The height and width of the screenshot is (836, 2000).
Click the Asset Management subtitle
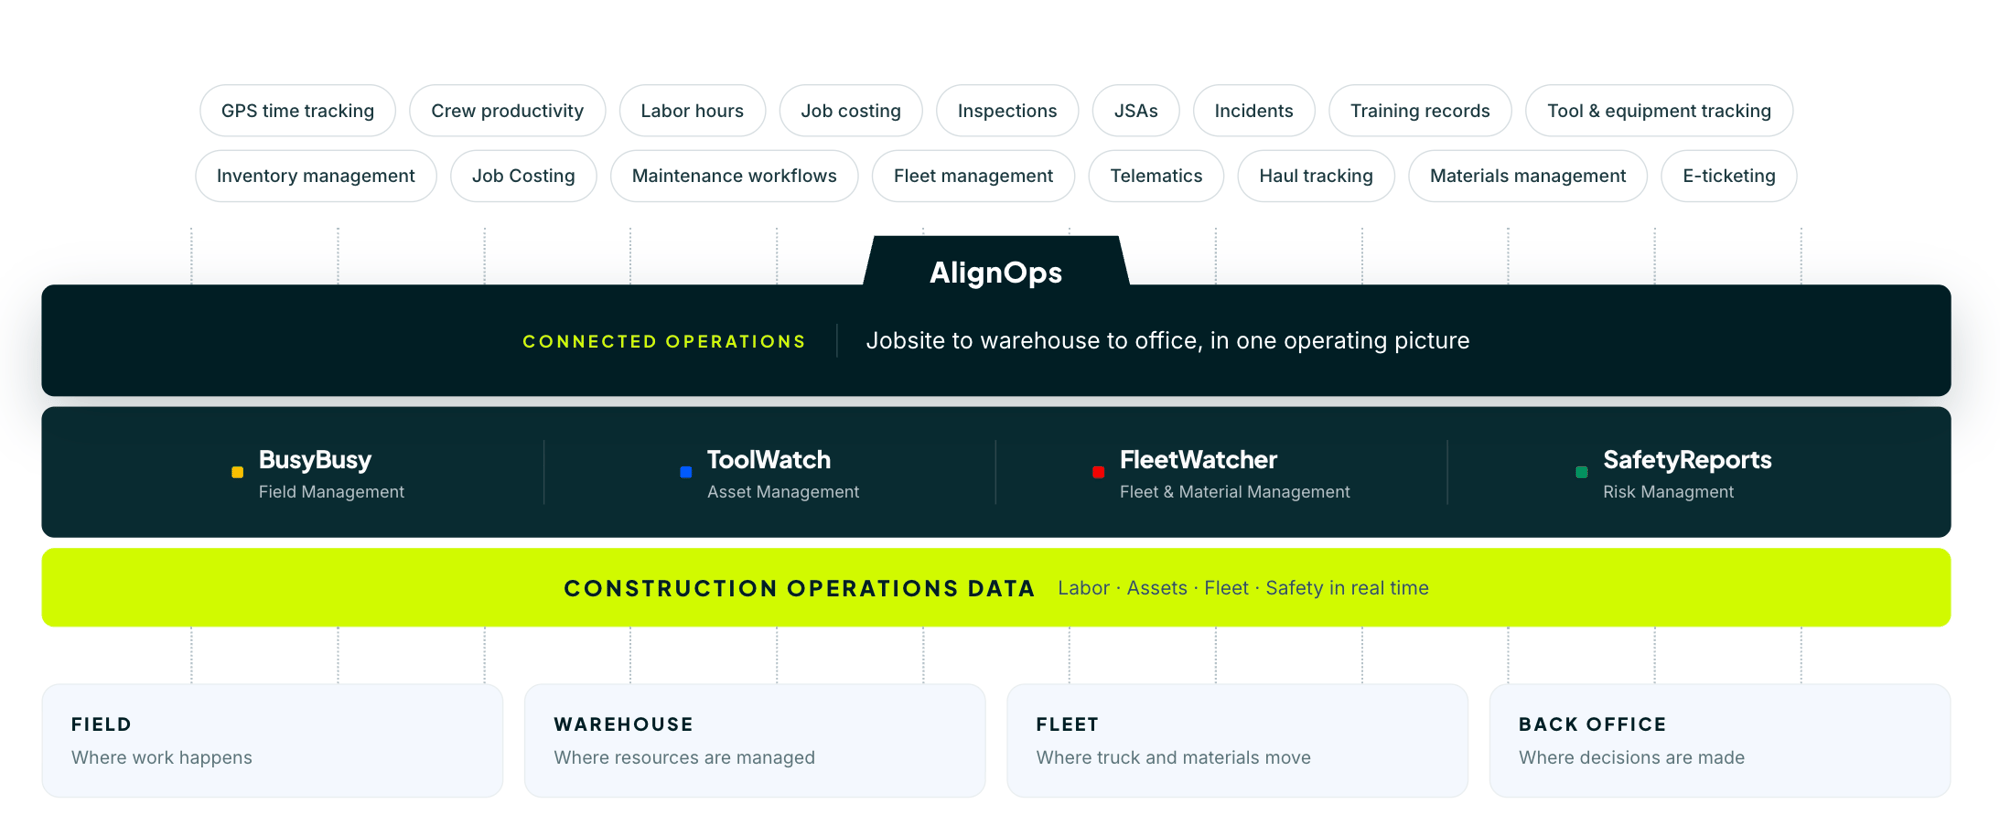click(783, 492)
